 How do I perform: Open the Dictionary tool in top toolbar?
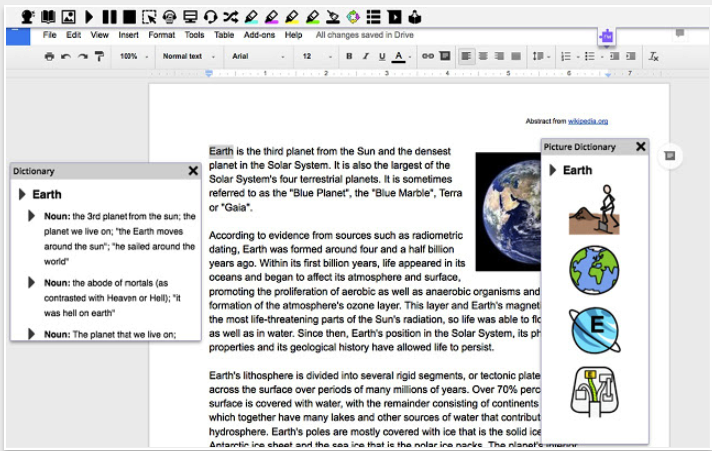(x=48, y=16)
